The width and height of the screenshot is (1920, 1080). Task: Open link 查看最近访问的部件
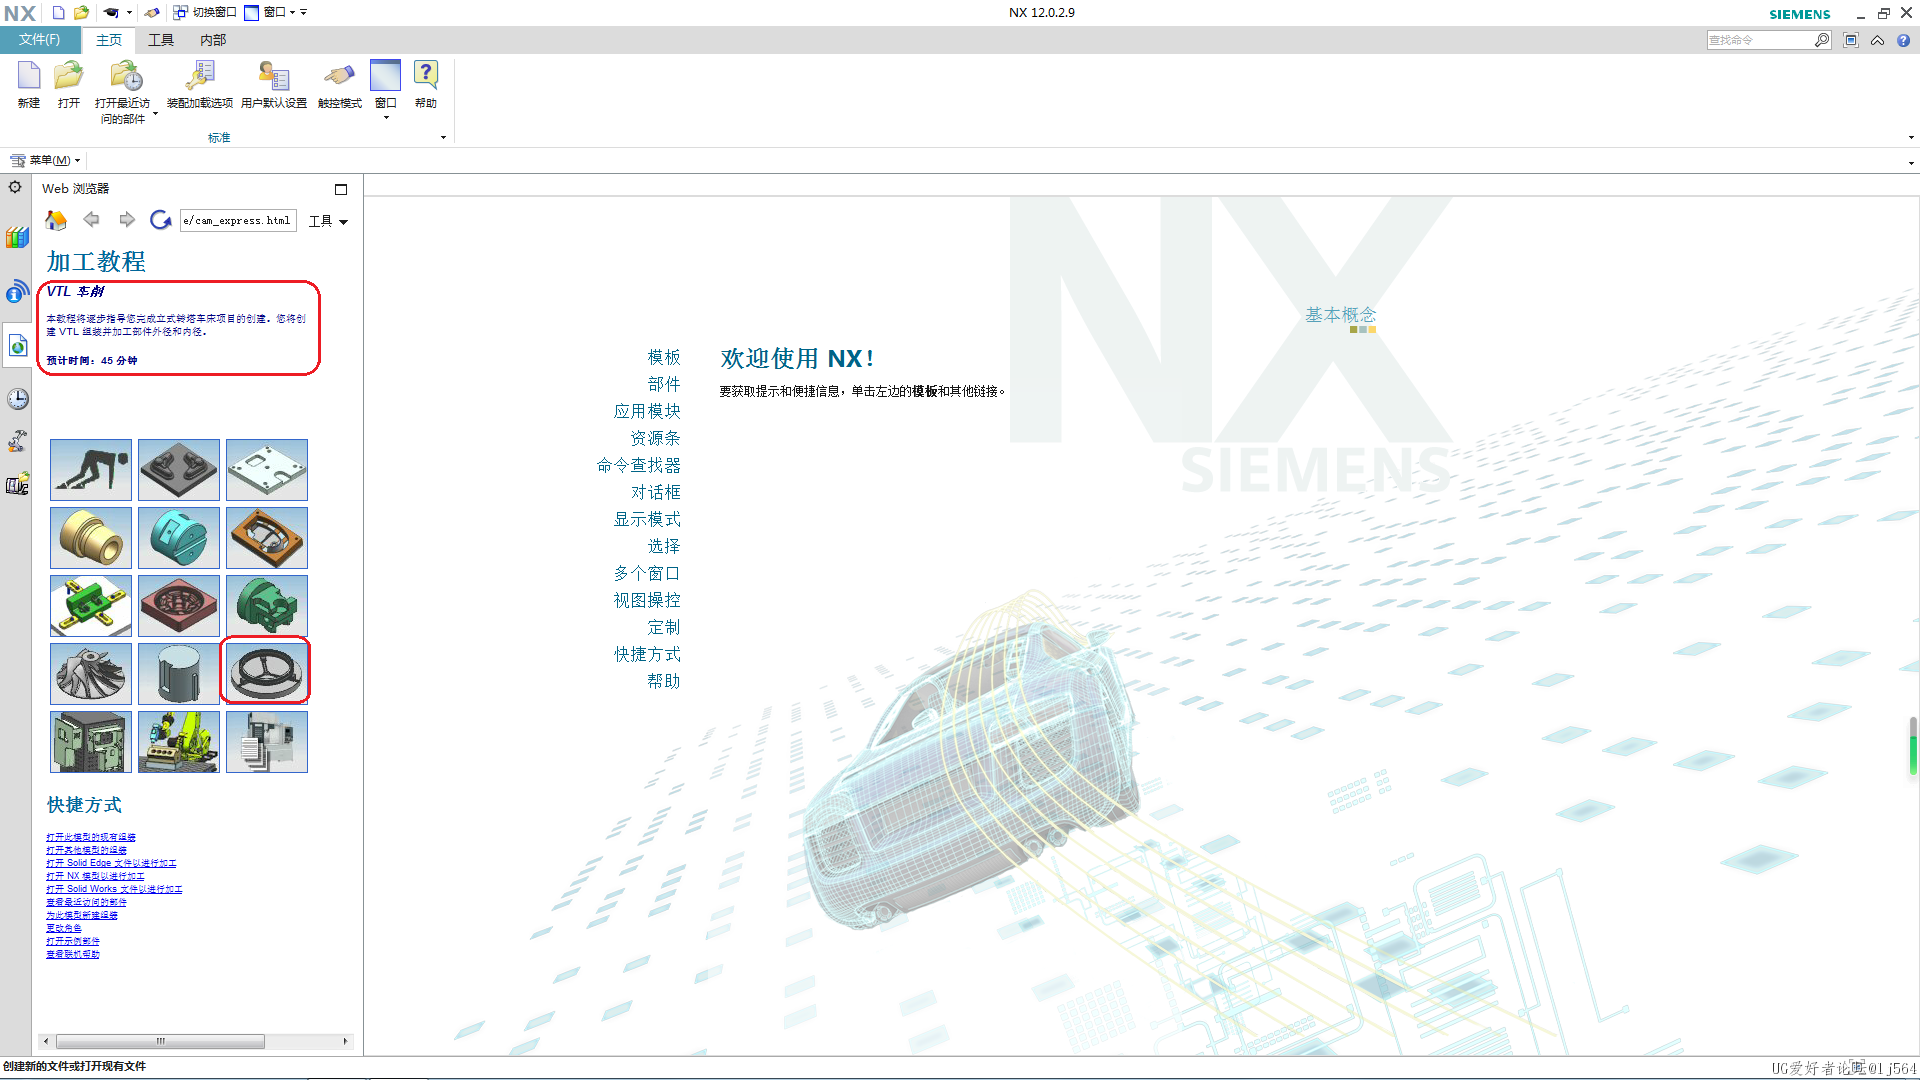pyautogui.click(x=86, y=902)
